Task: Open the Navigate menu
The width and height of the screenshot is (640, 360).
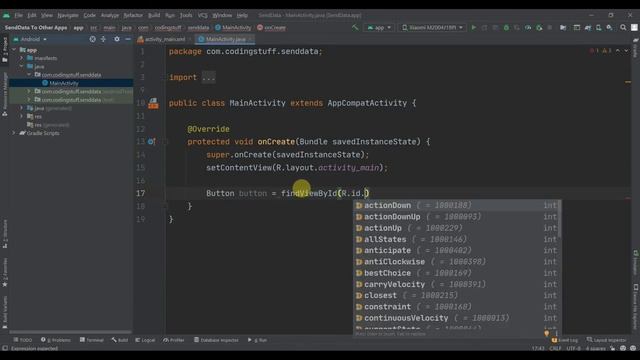Action: pos(68,15)
